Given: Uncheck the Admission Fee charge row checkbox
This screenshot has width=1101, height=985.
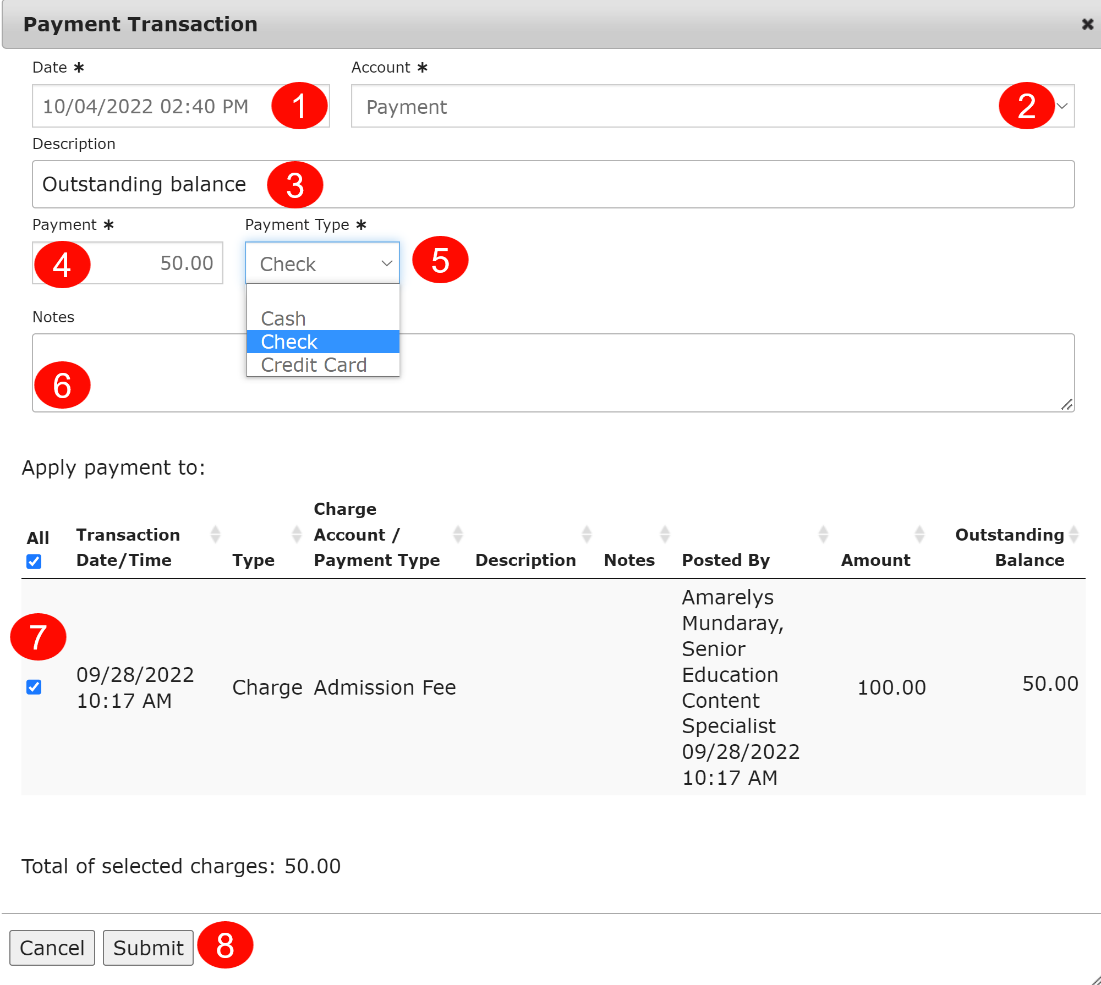Looking at the screenshot, I should coord(34,687).
